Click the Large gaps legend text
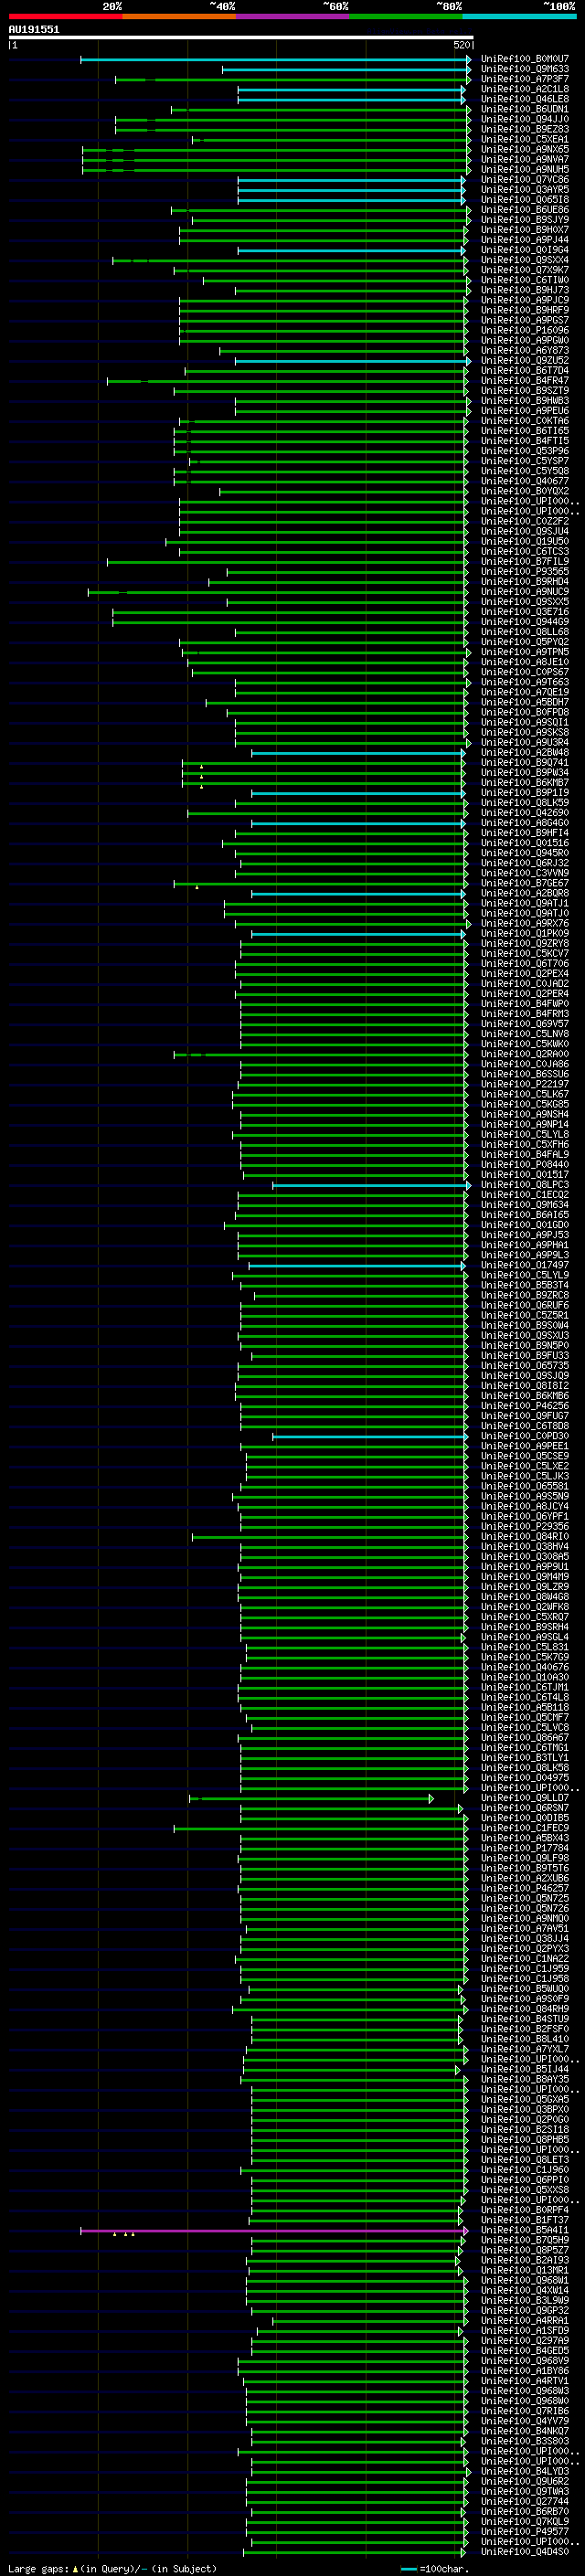585x2576 pixels. 39,2568
